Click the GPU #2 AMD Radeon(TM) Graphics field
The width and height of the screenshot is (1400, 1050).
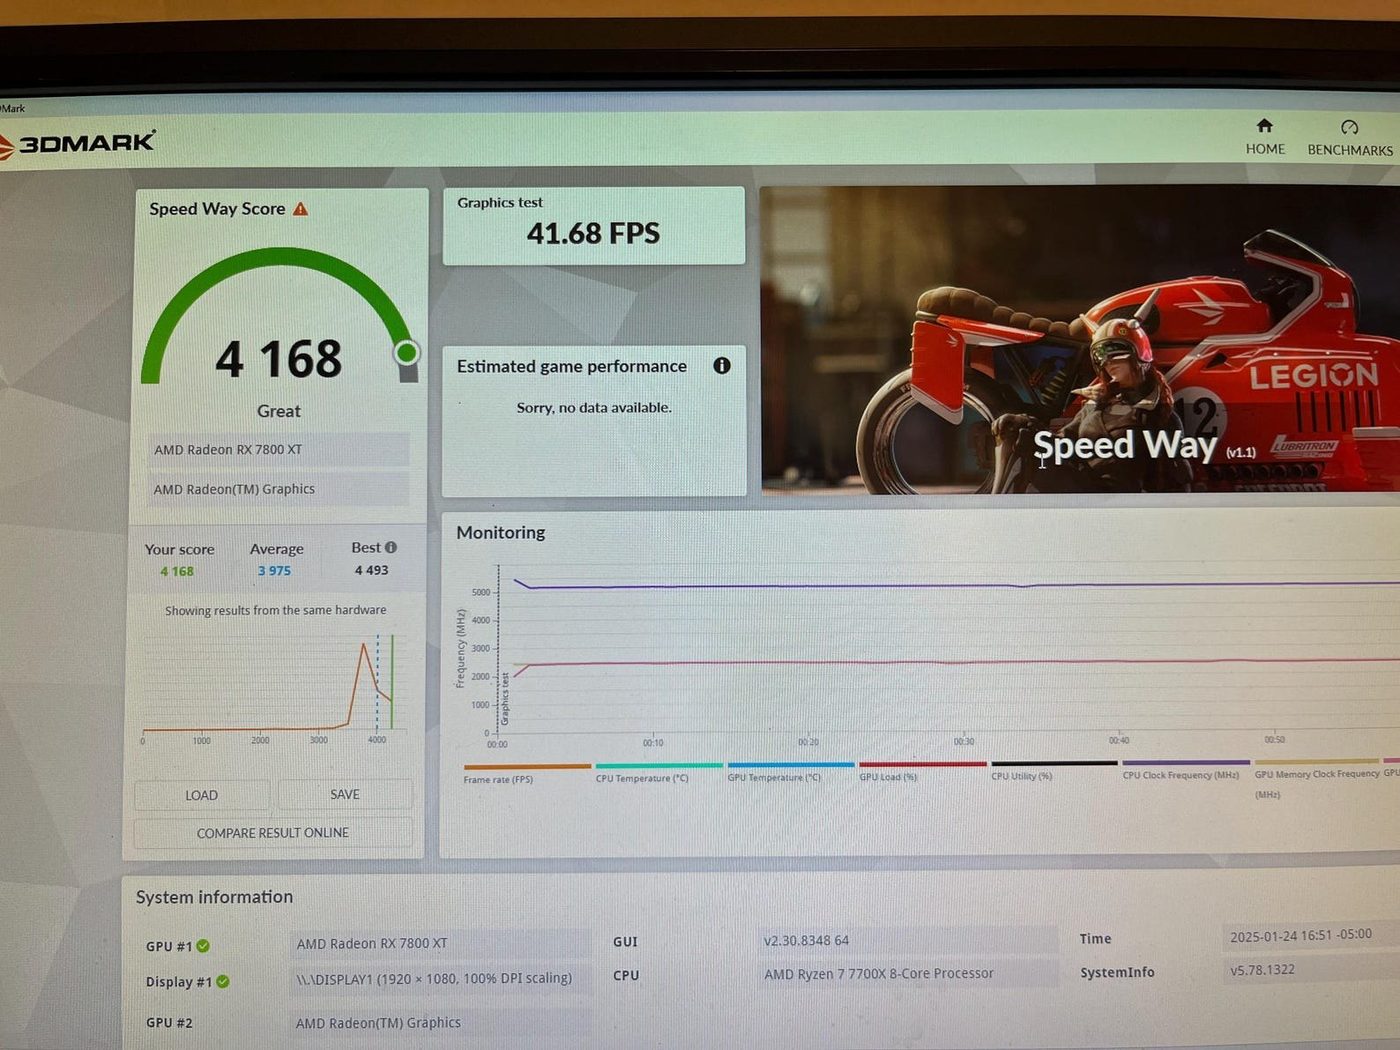[439, 1022]
